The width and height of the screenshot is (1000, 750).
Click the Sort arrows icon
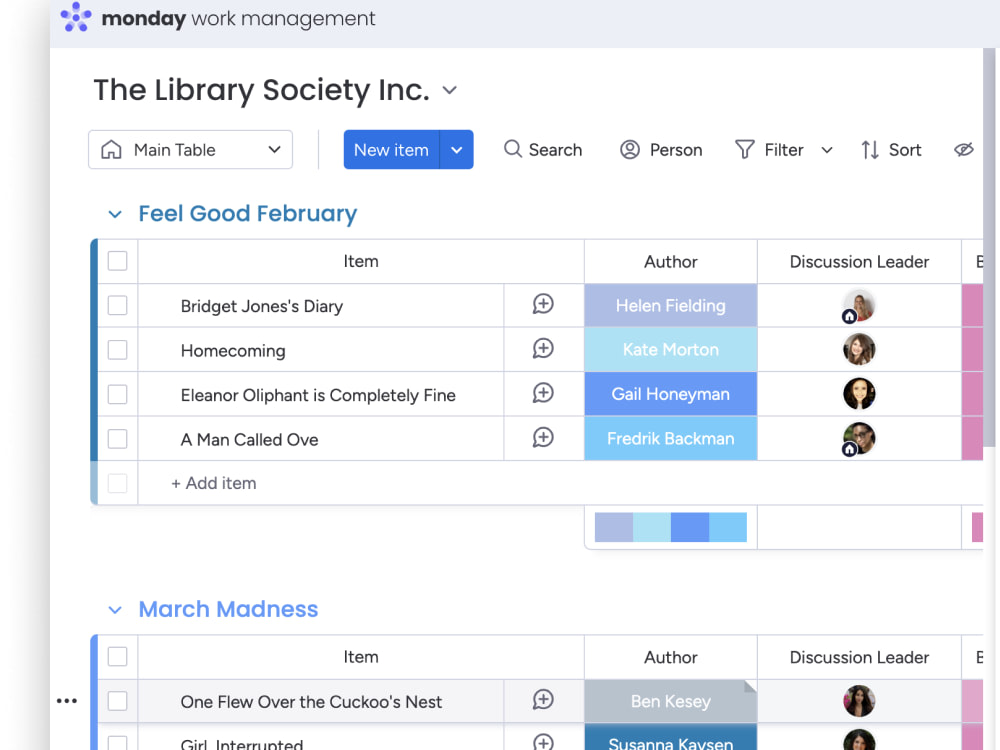[870, 150]
